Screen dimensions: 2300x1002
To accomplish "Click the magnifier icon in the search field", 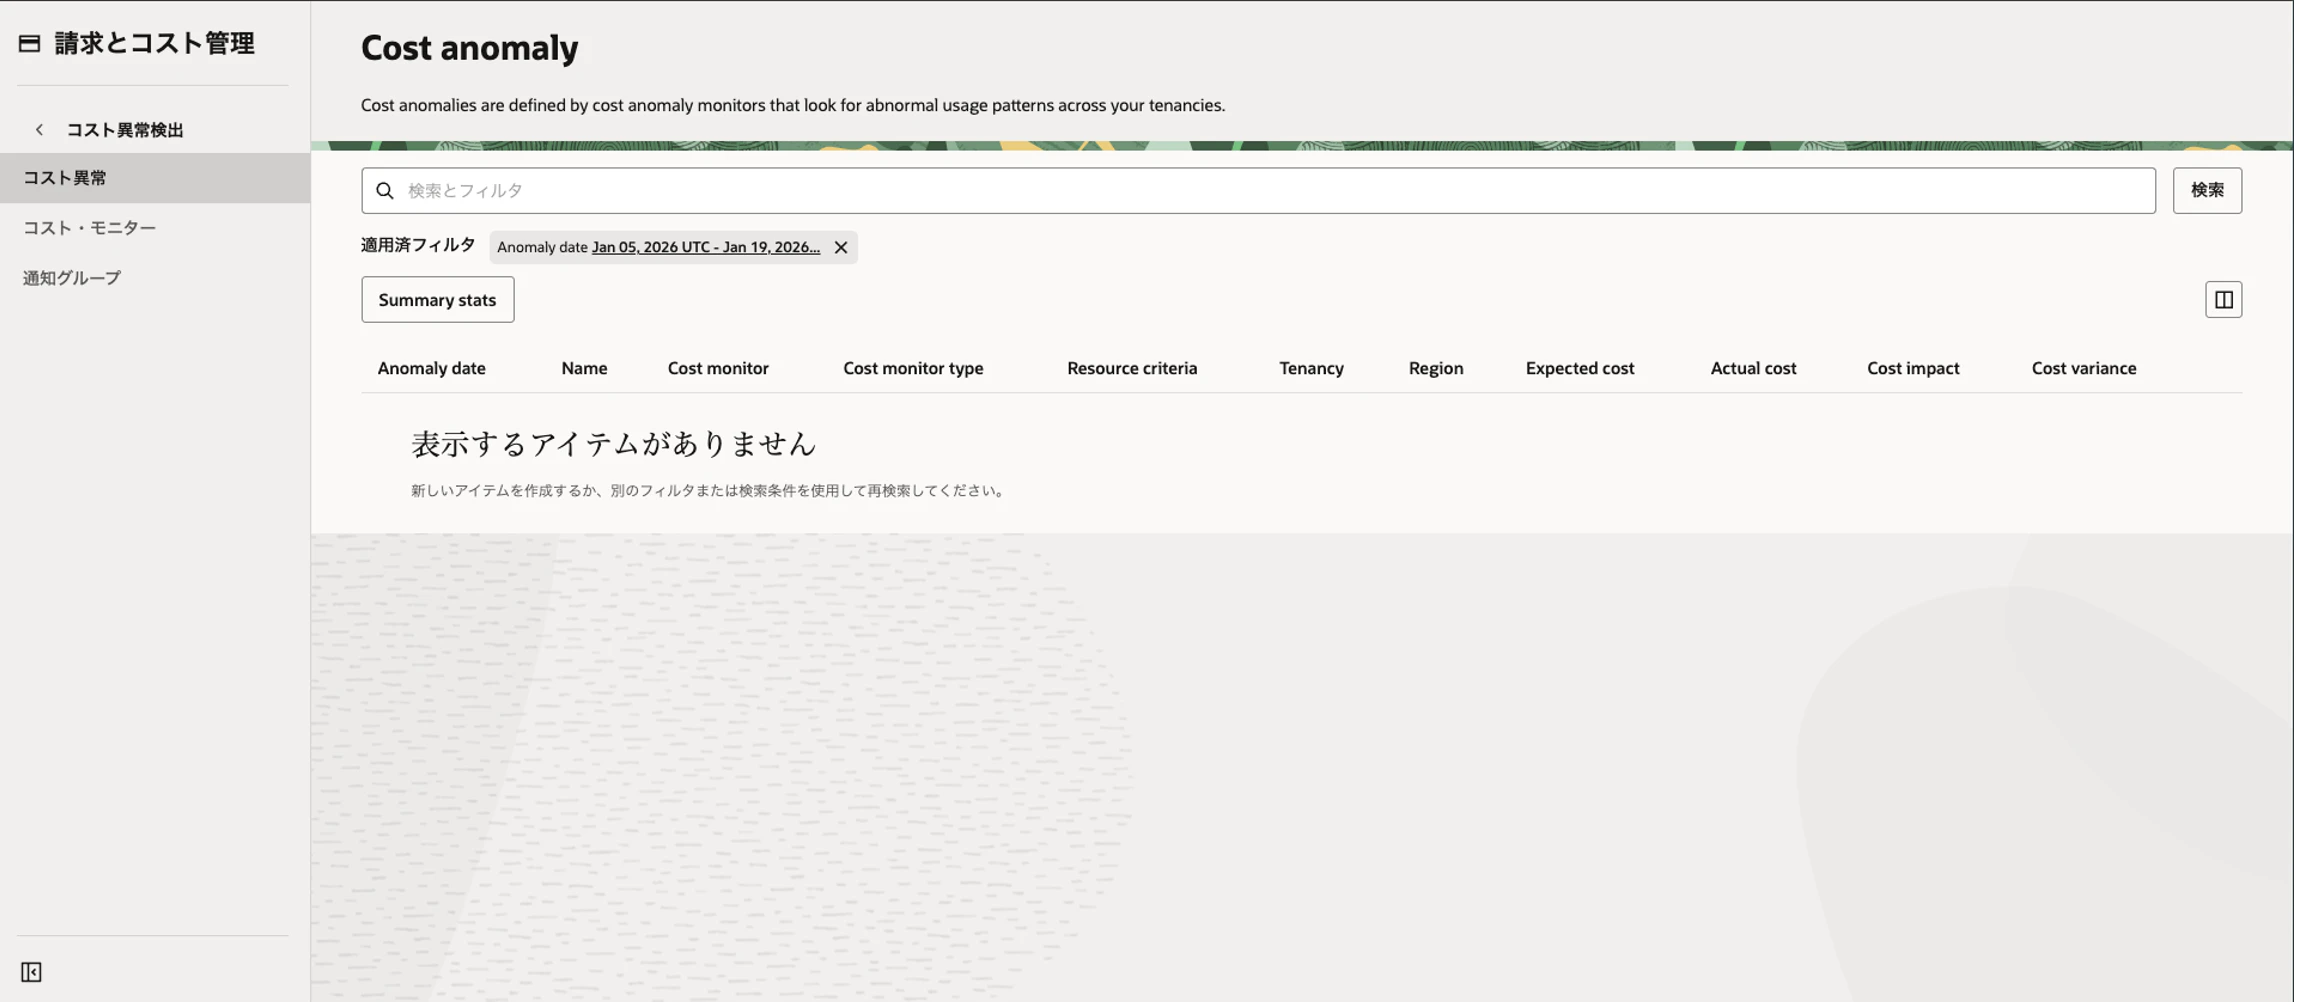I will coord(385,190).
